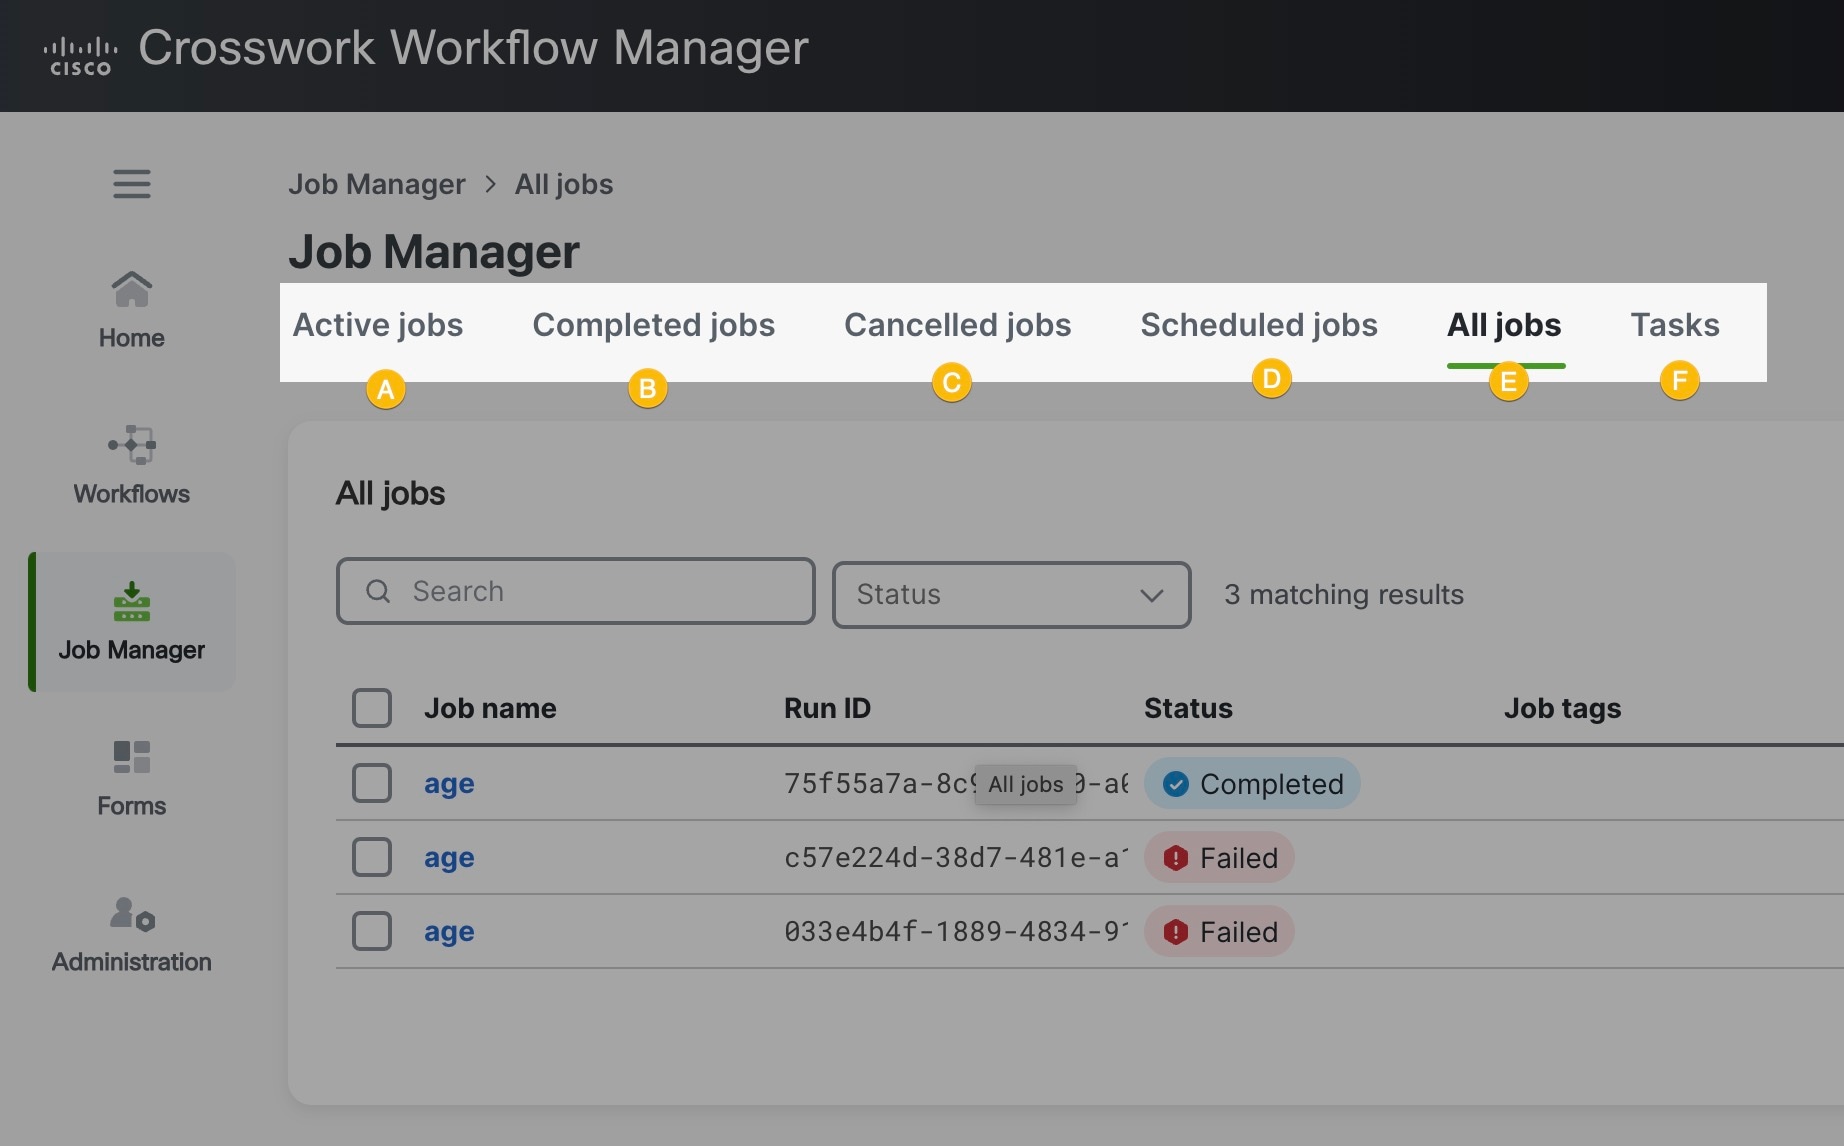Viewport: 1844px width, 1146px height.
Task: Switch to the Scheduled jobs tab
Action: [x=1258, y=325]
